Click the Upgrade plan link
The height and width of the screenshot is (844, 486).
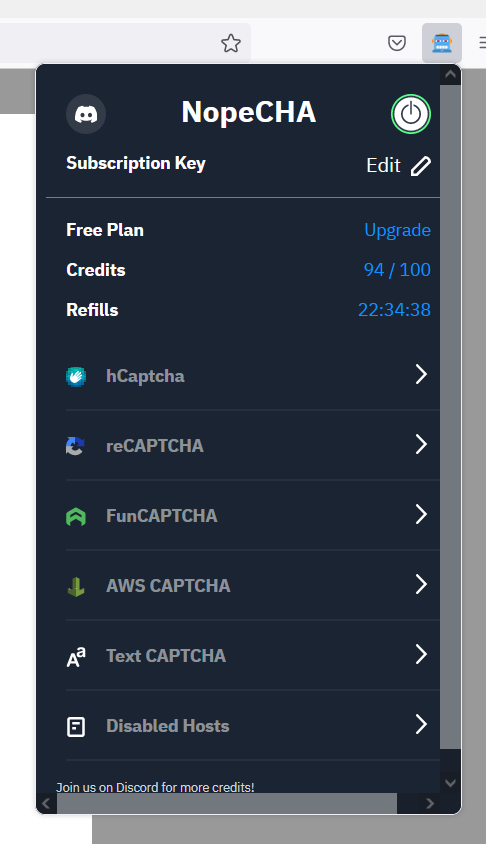pyautogui.click(x=397, y=230)
